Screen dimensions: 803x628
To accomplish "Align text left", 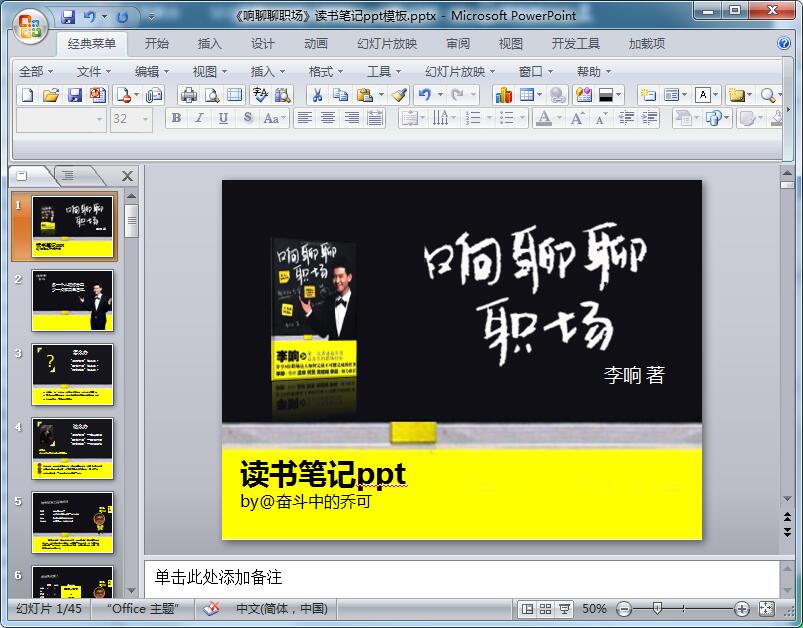I will [305, 118].
